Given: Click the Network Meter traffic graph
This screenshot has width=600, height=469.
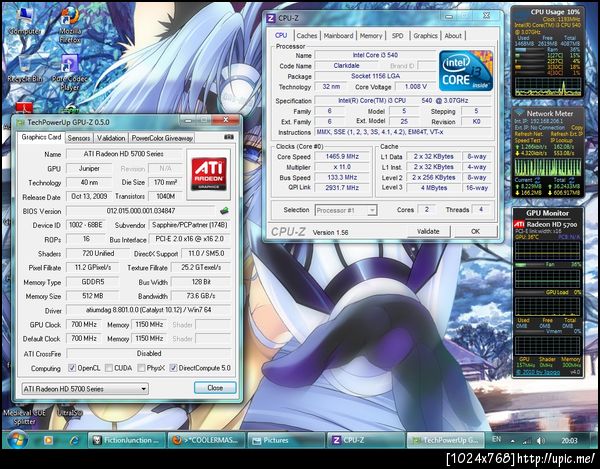Looking at the screenshot, I should (548, 167).
